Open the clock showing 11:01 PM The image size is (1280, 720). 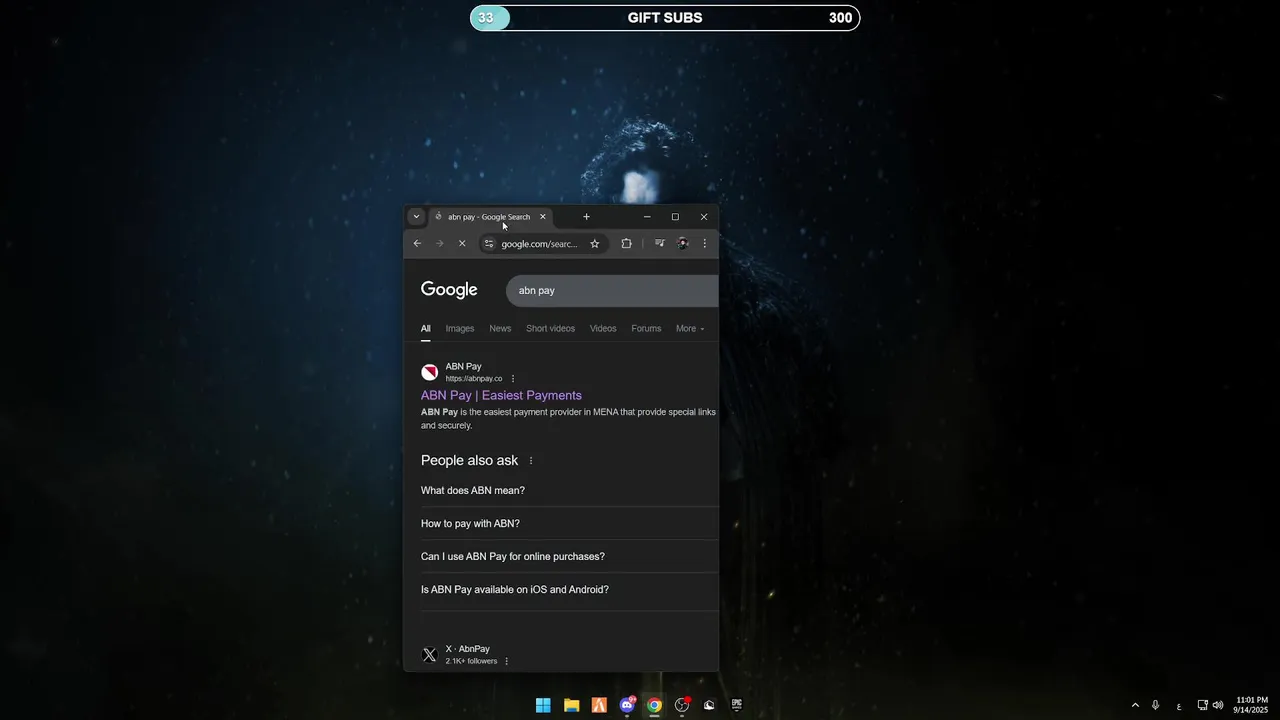click(1251, 705)
